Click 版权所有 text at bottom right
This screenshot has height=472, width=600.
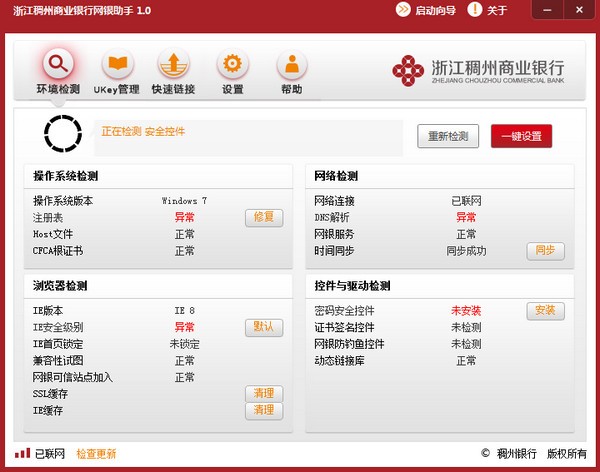pyautogui.click(x=567, y=454)
